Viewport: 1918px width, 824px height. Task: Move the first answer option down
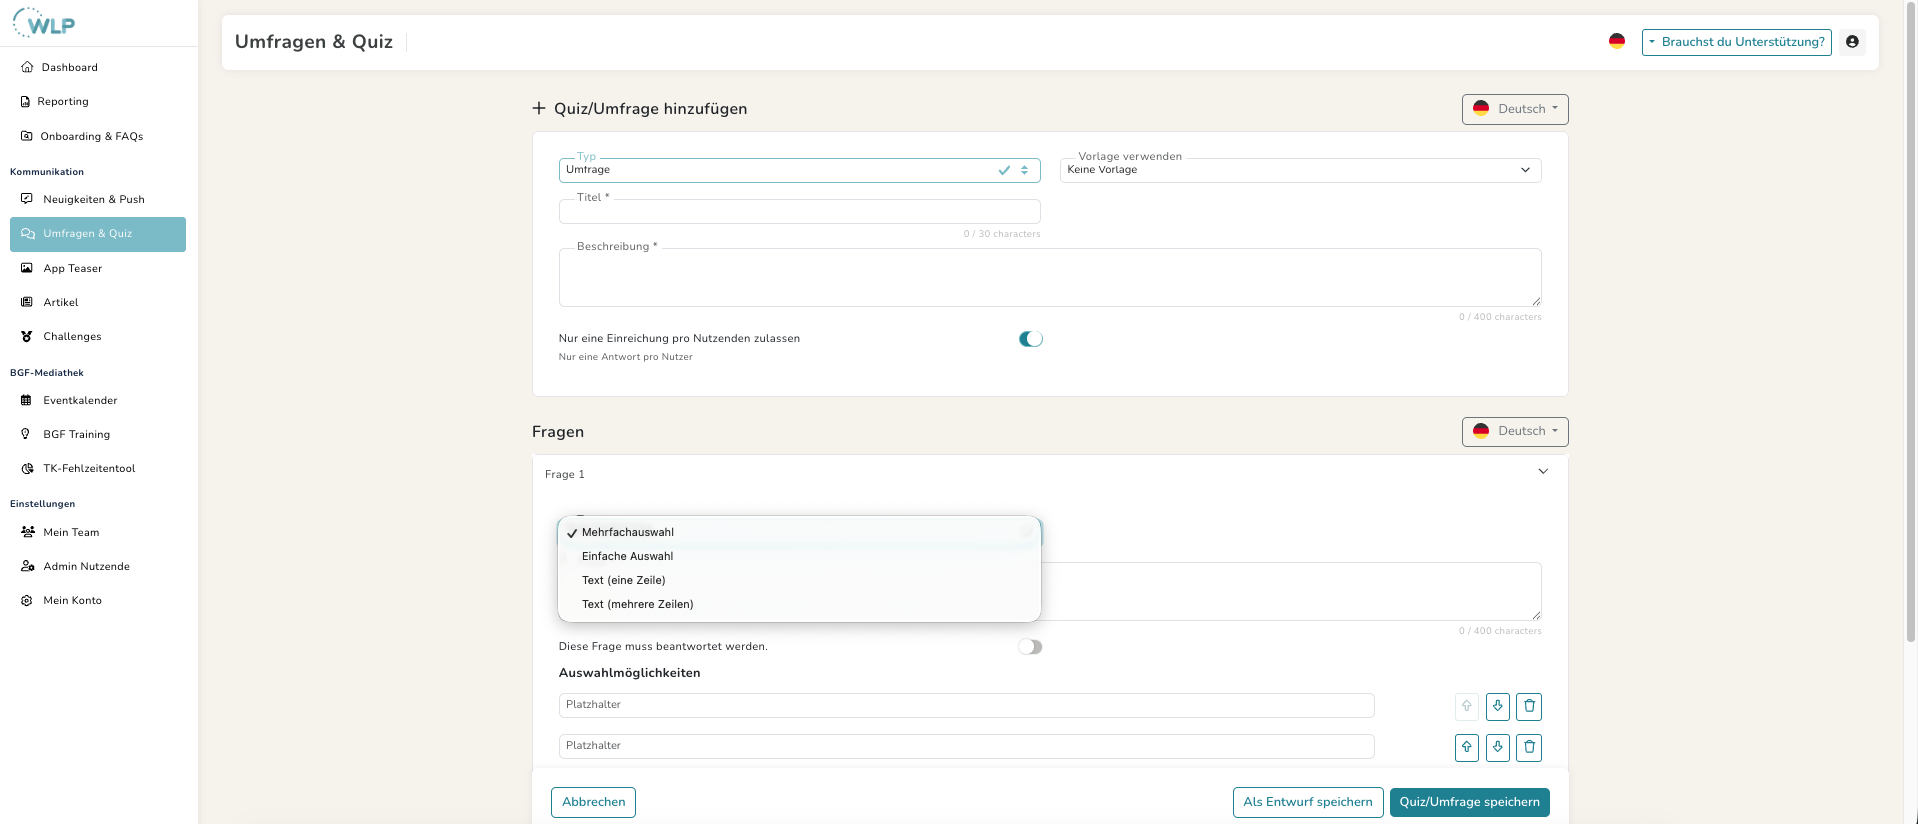click(x=1497, y=706)
